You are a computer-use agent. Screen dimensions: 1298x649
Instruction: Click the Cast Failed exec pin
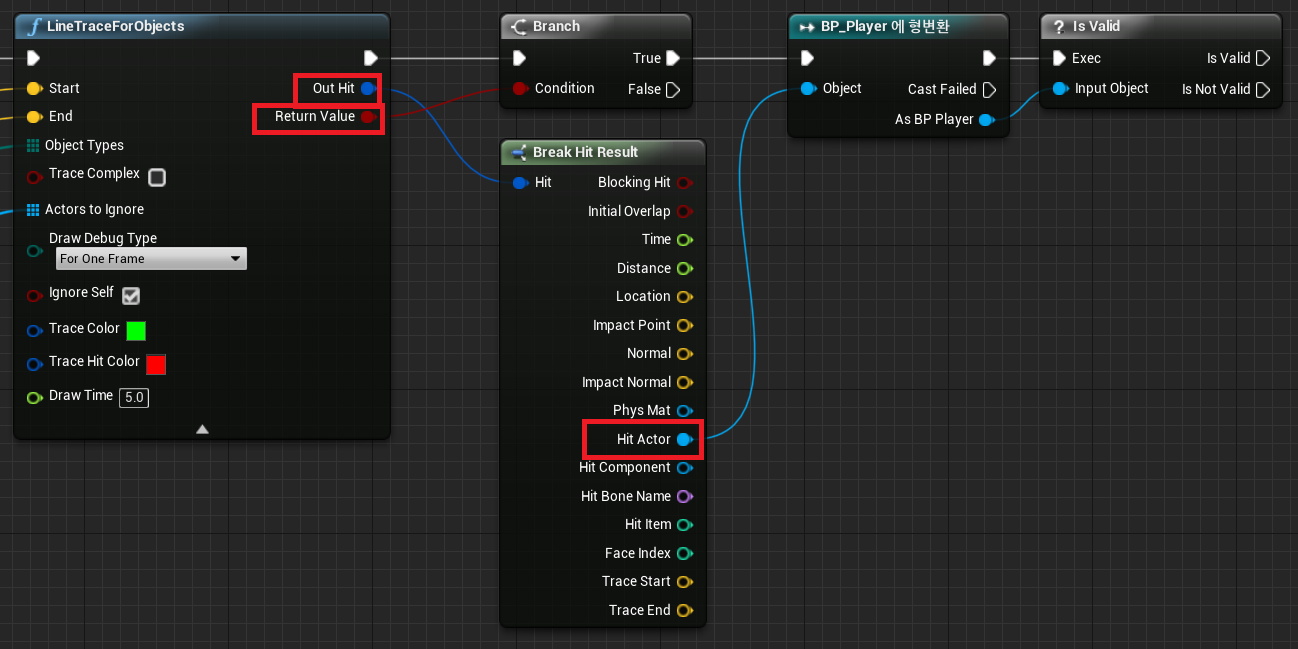[x=989, y=89]
